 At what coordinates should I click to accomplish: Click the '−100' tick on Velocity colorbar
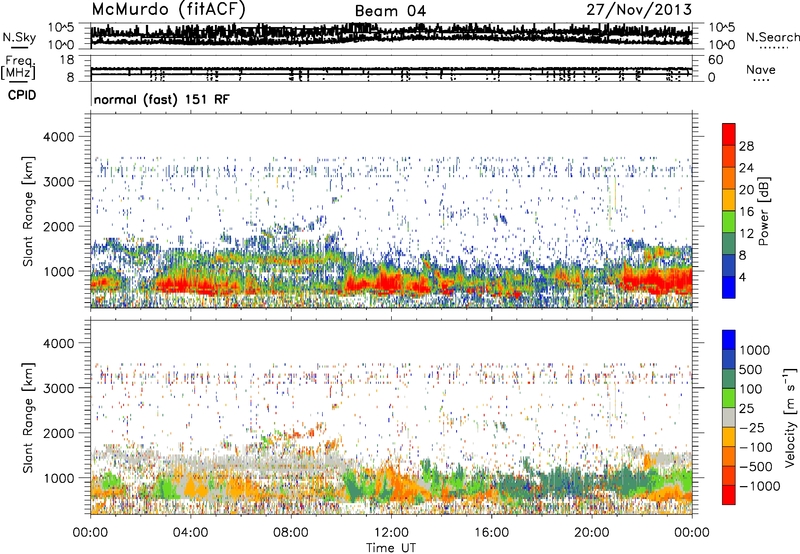755,447
